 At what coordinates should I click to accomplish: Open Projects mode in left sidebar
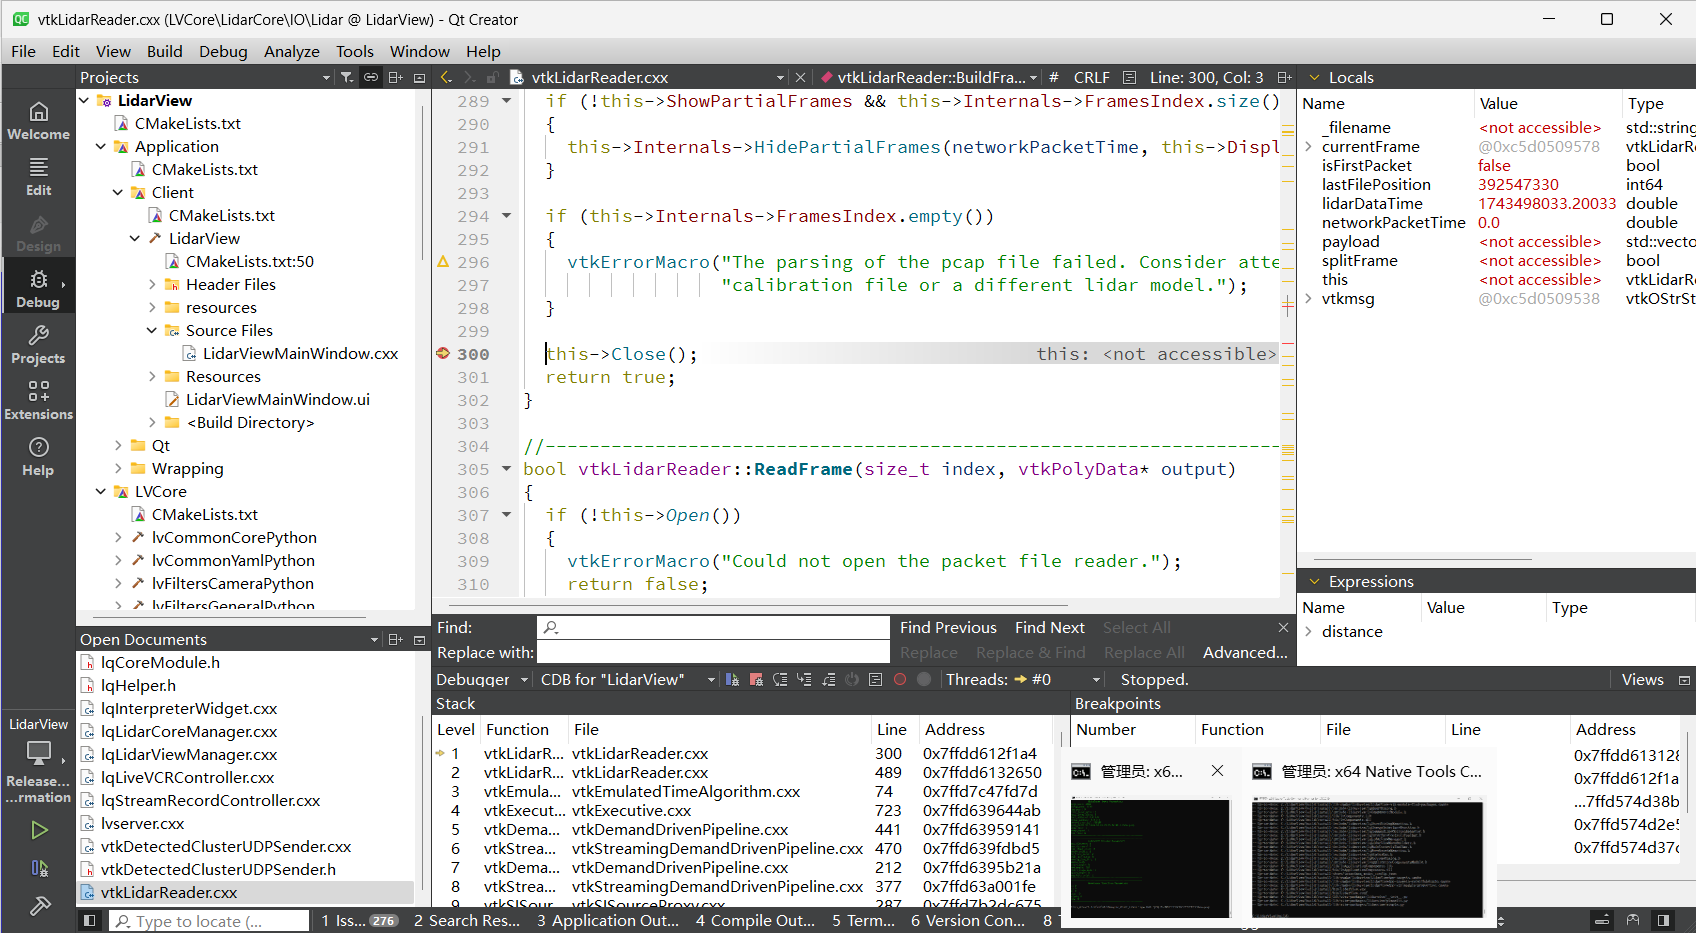click(38, 345)
